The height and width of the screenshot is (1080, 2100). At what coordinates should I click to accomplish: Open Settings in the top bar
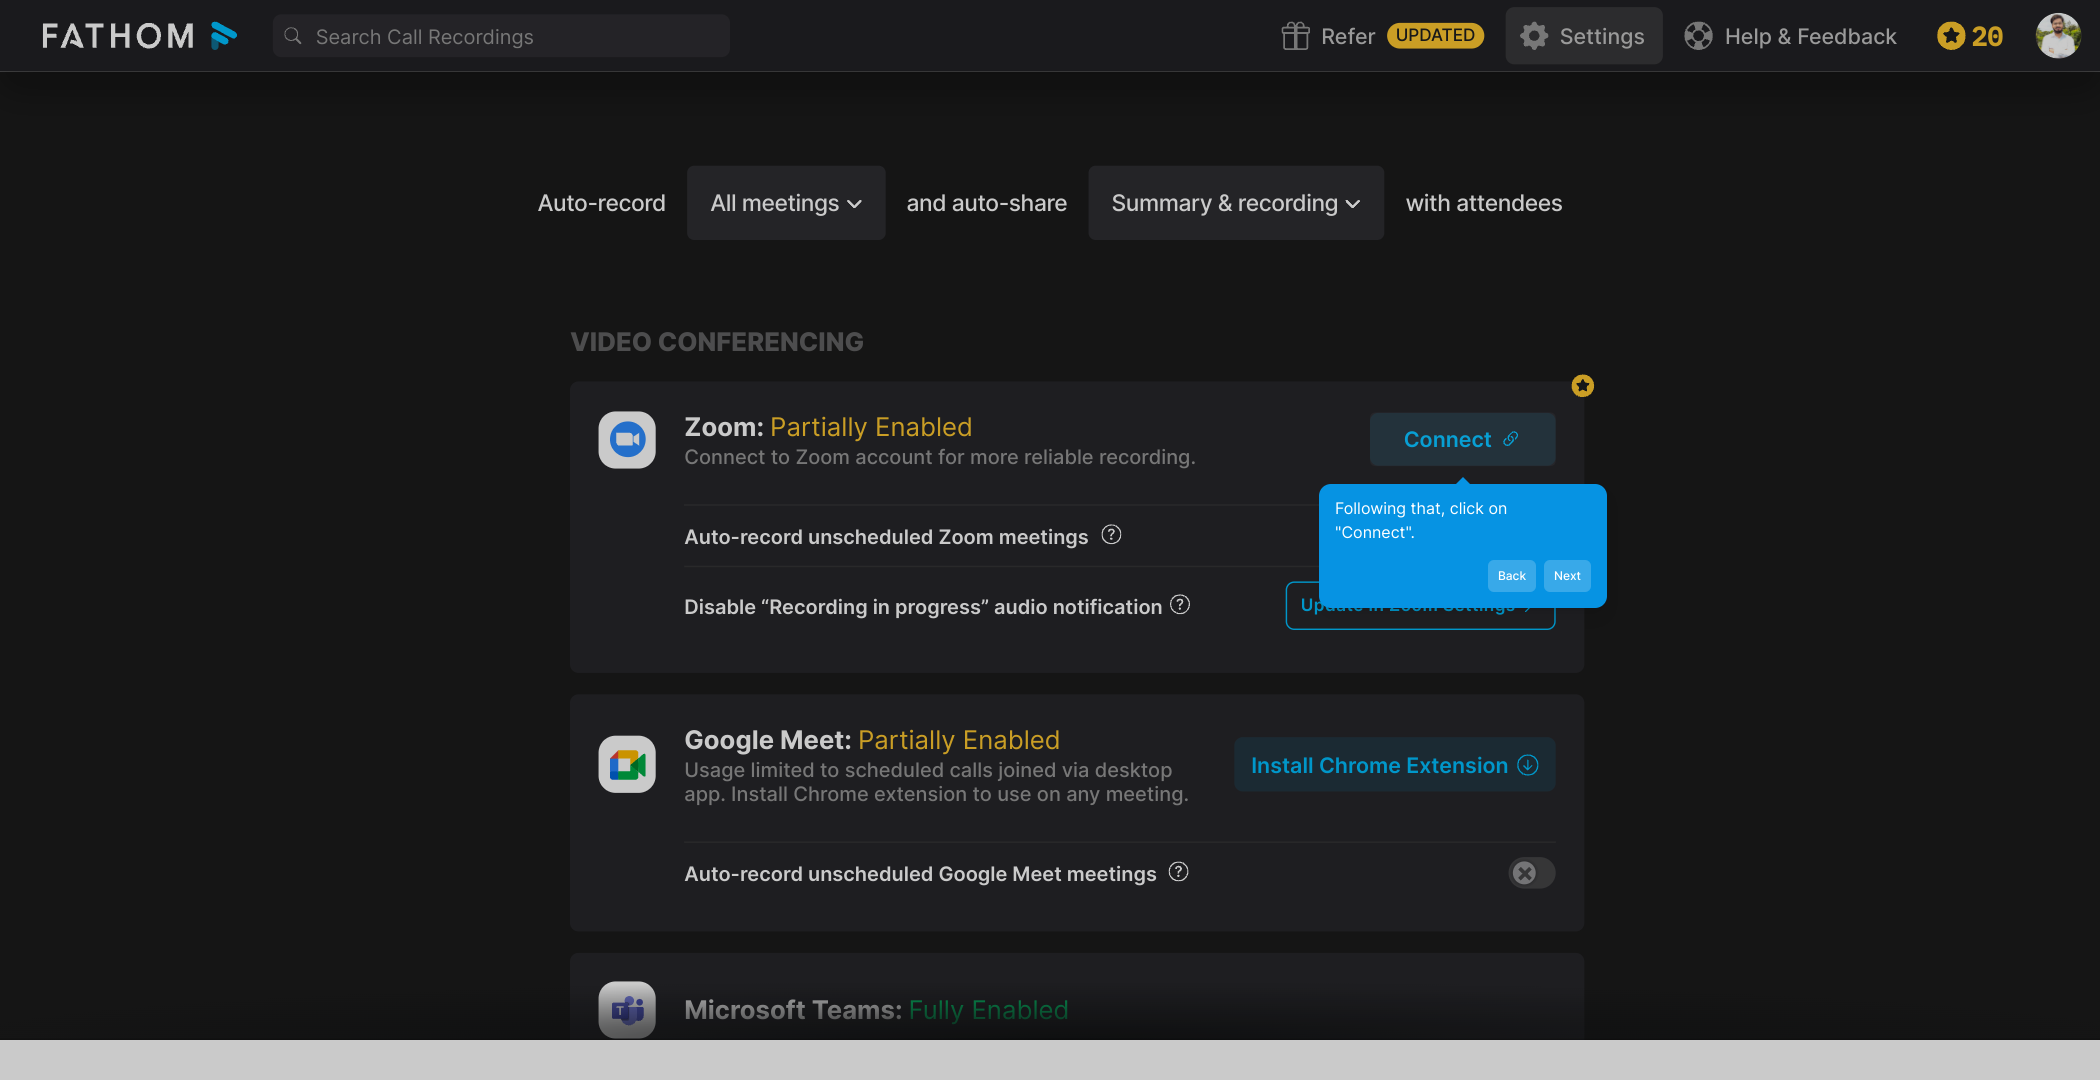(1583, 36)
